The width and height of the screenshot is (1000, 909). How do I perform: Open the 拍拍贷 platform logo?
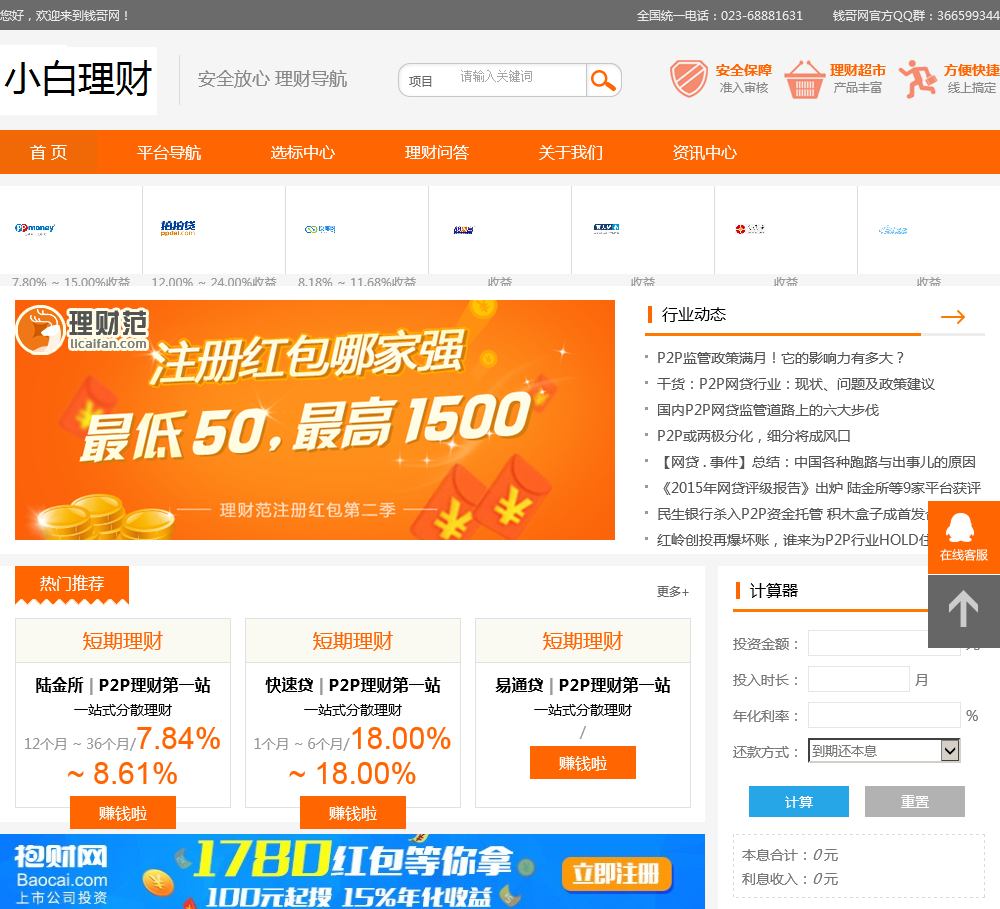click(x=178, y=228)
